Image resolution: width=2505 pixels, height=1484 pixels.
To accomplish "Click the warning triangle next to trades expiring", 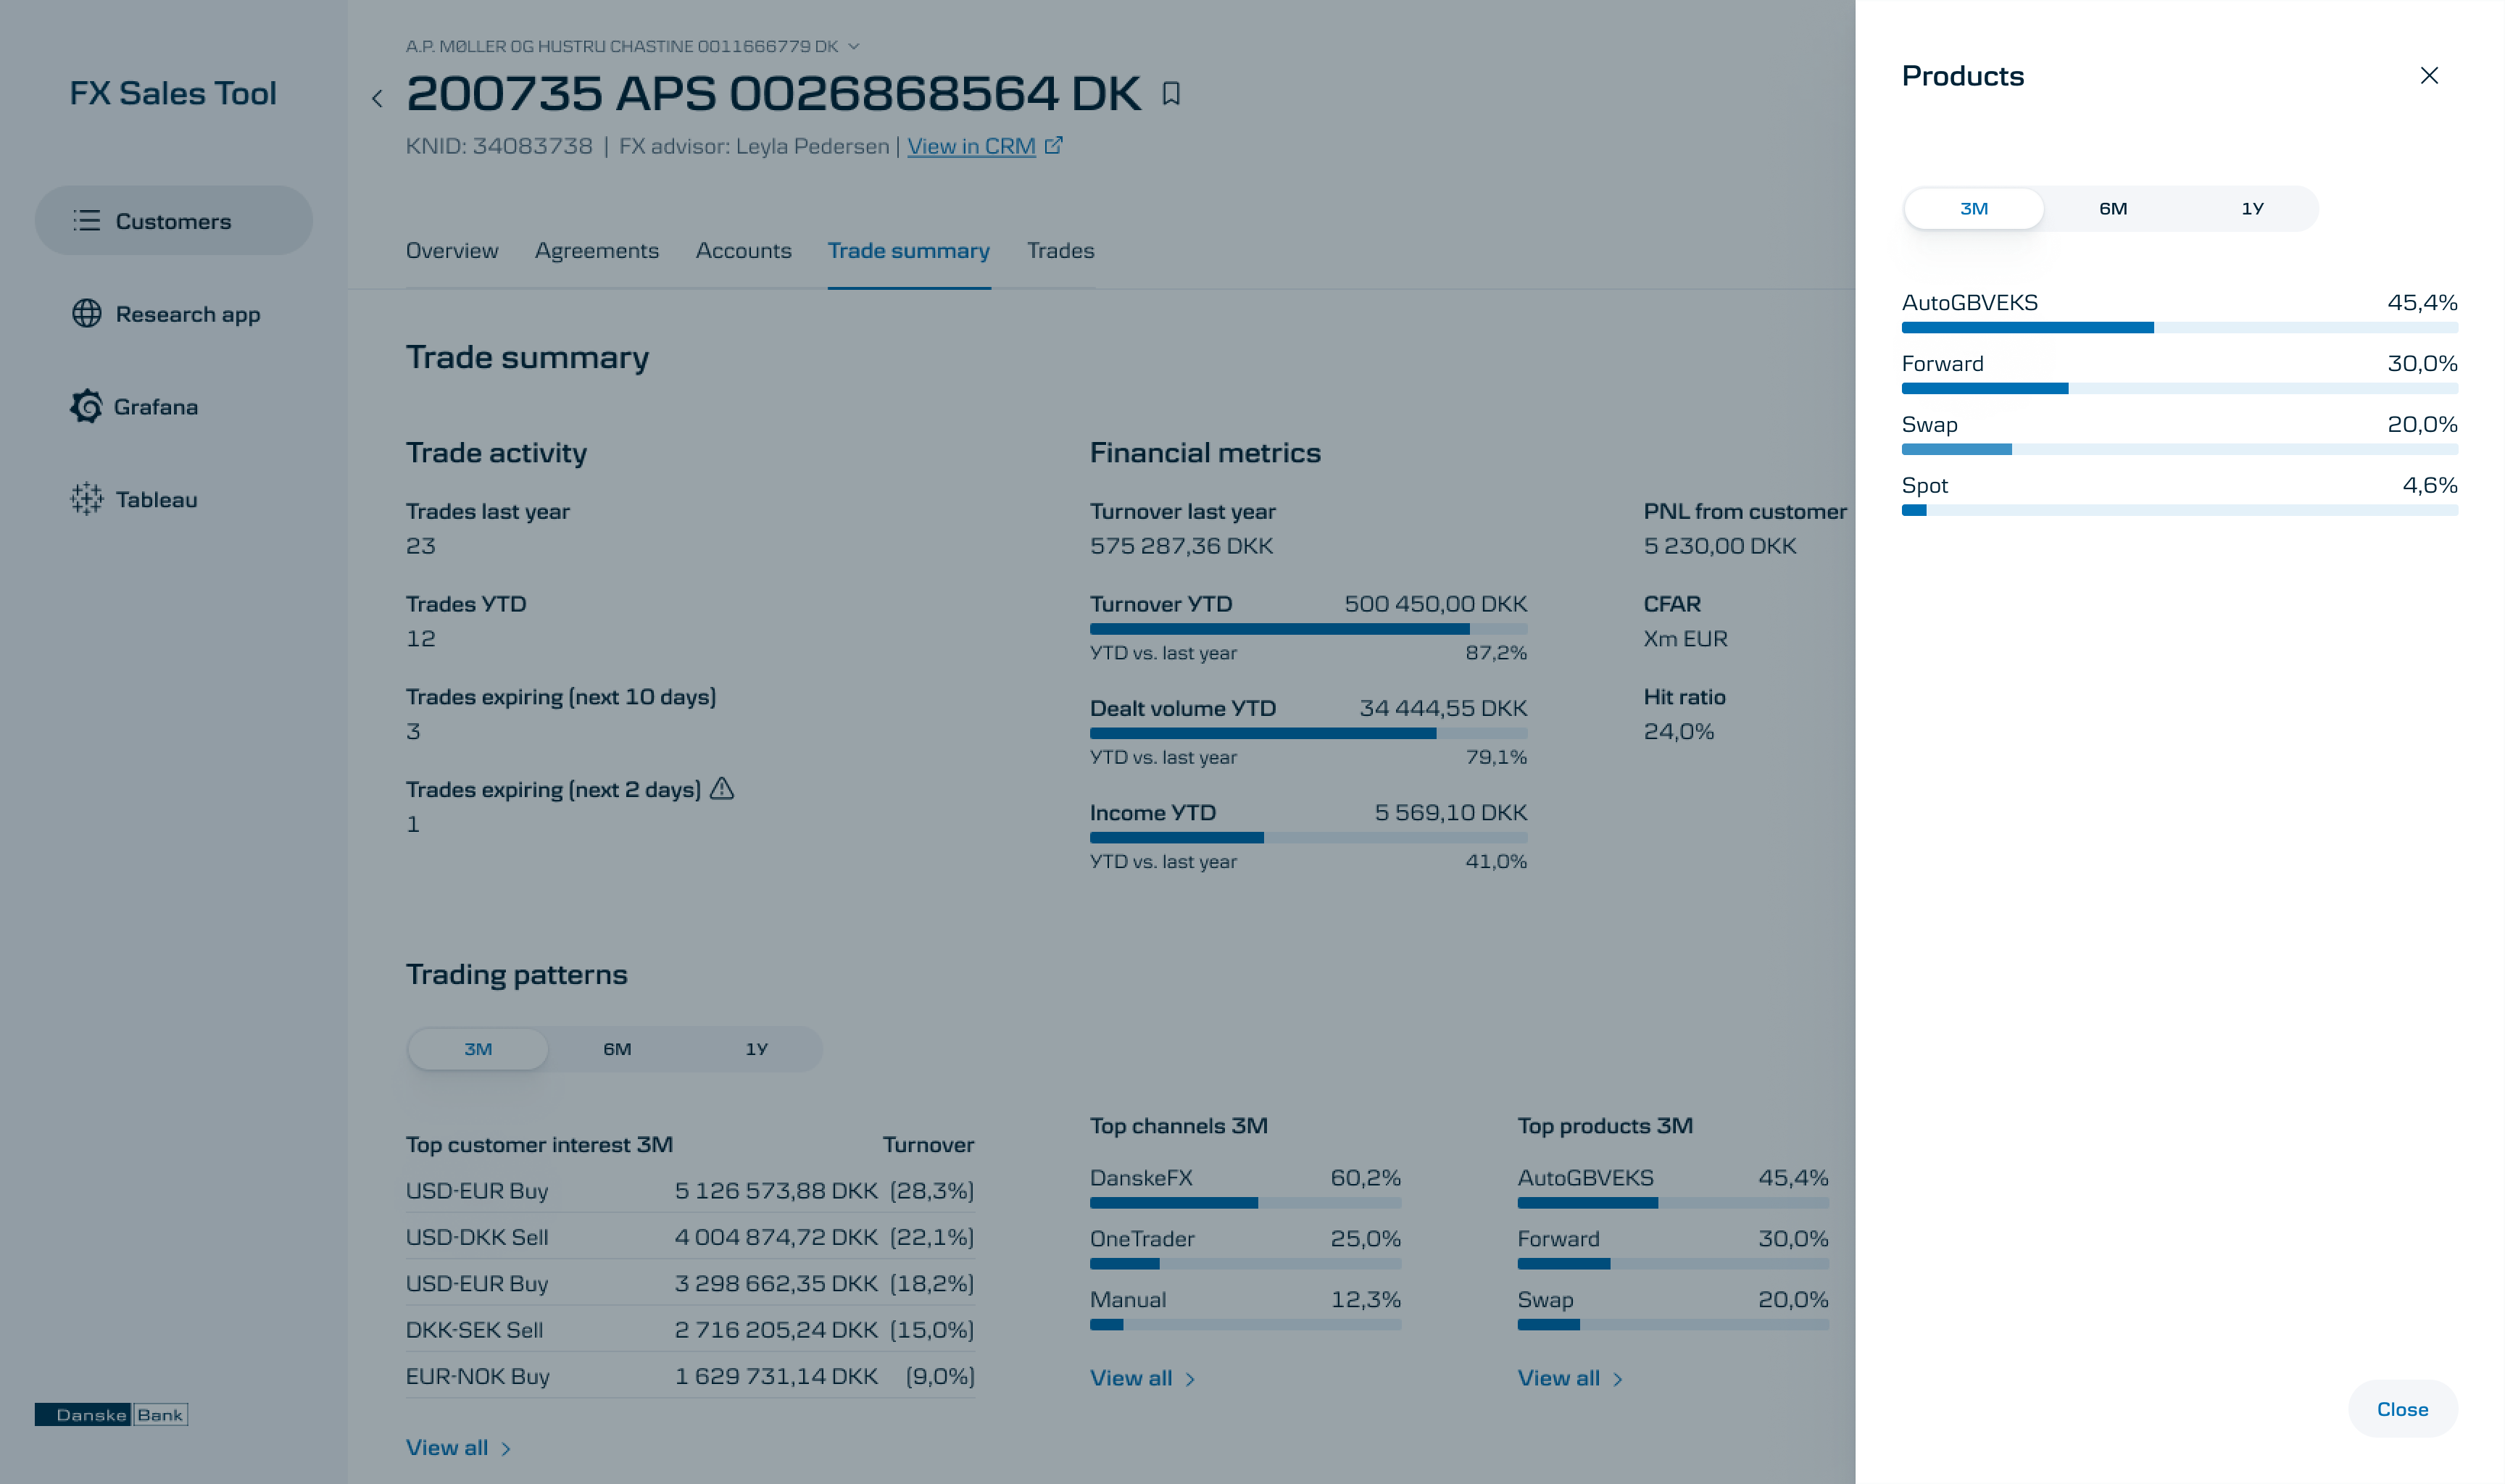I will [x=722, y=789].
